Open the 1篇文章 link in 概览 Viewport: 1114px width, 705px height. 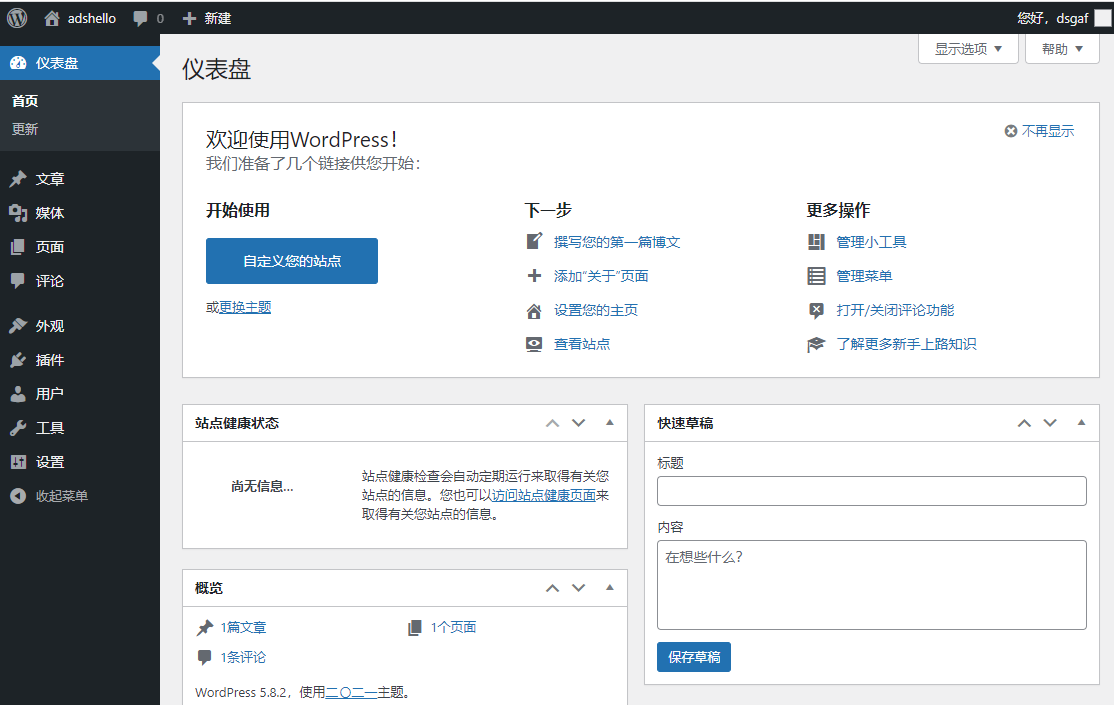click(243, 628)
